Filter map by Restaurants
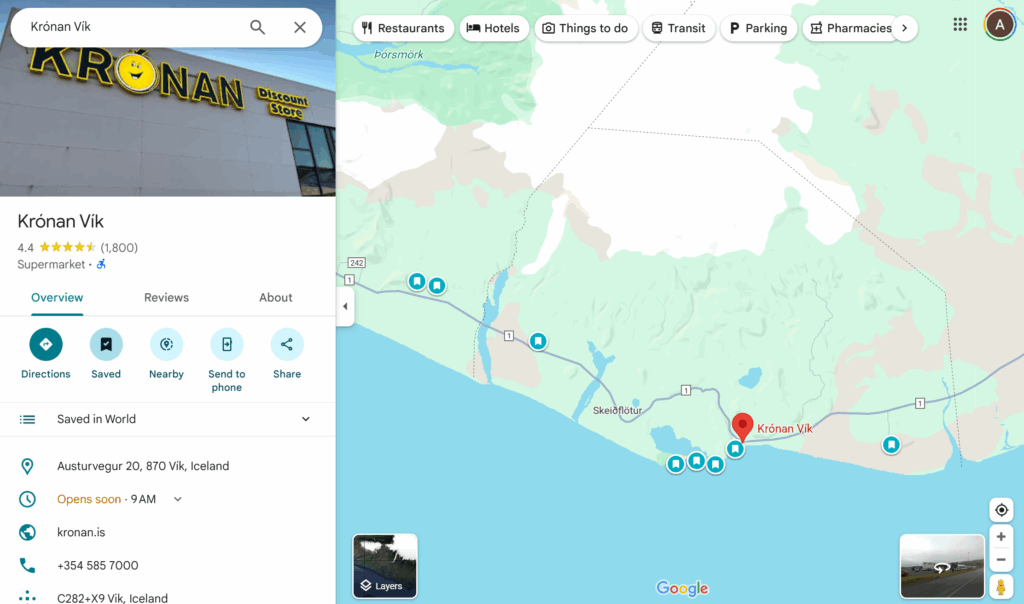Screen dimensions: 1024x604 [404, 28]
